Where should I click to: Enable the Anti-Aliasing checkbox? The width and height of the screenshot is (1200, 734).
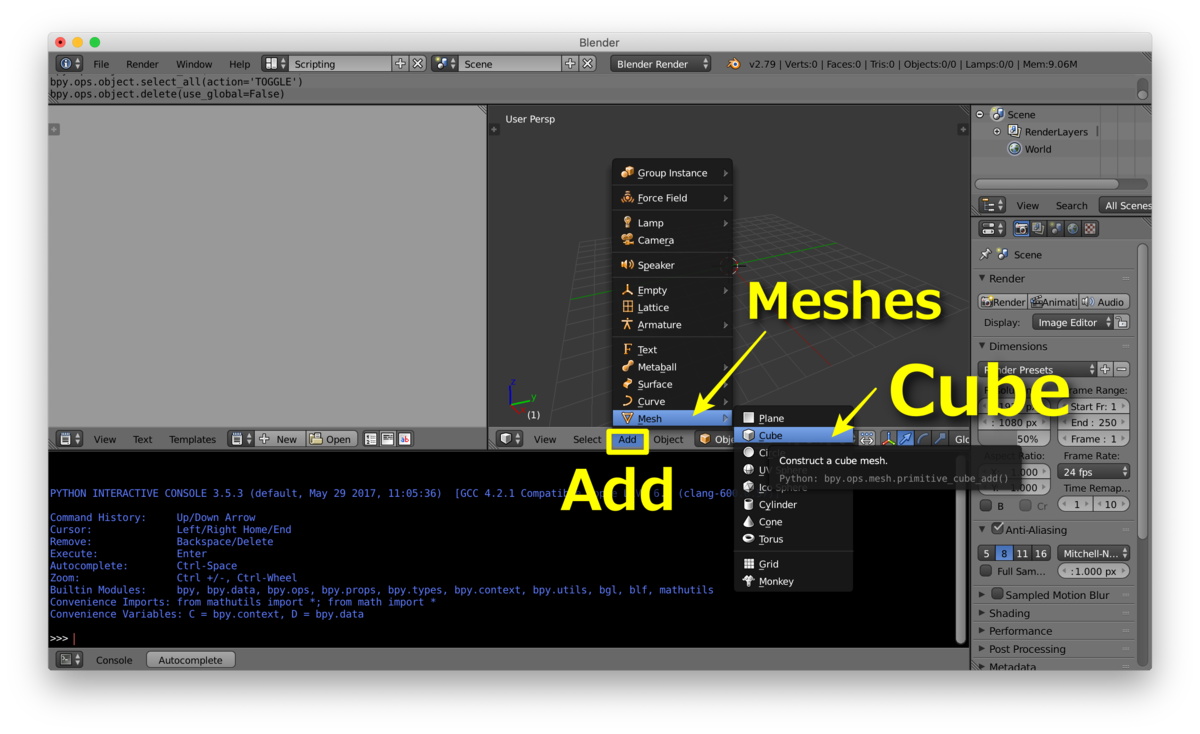tap(998, 529)
